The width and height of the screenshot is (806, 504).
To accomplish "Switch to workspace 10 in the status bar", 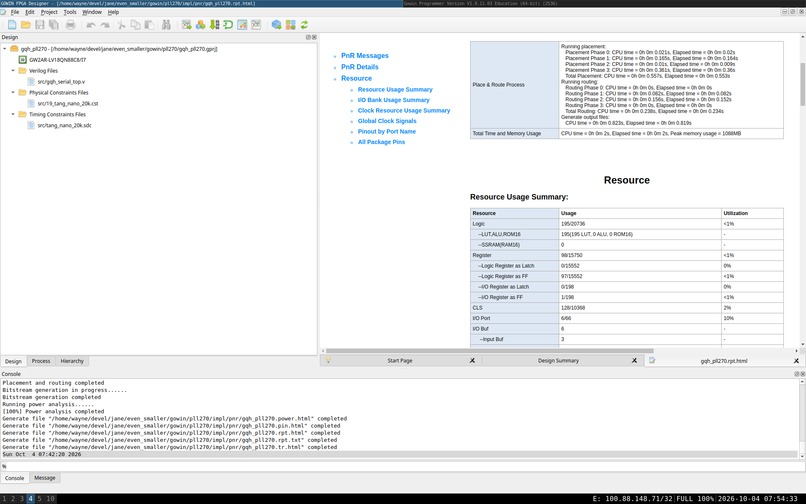I will click(x=50, y=499).
